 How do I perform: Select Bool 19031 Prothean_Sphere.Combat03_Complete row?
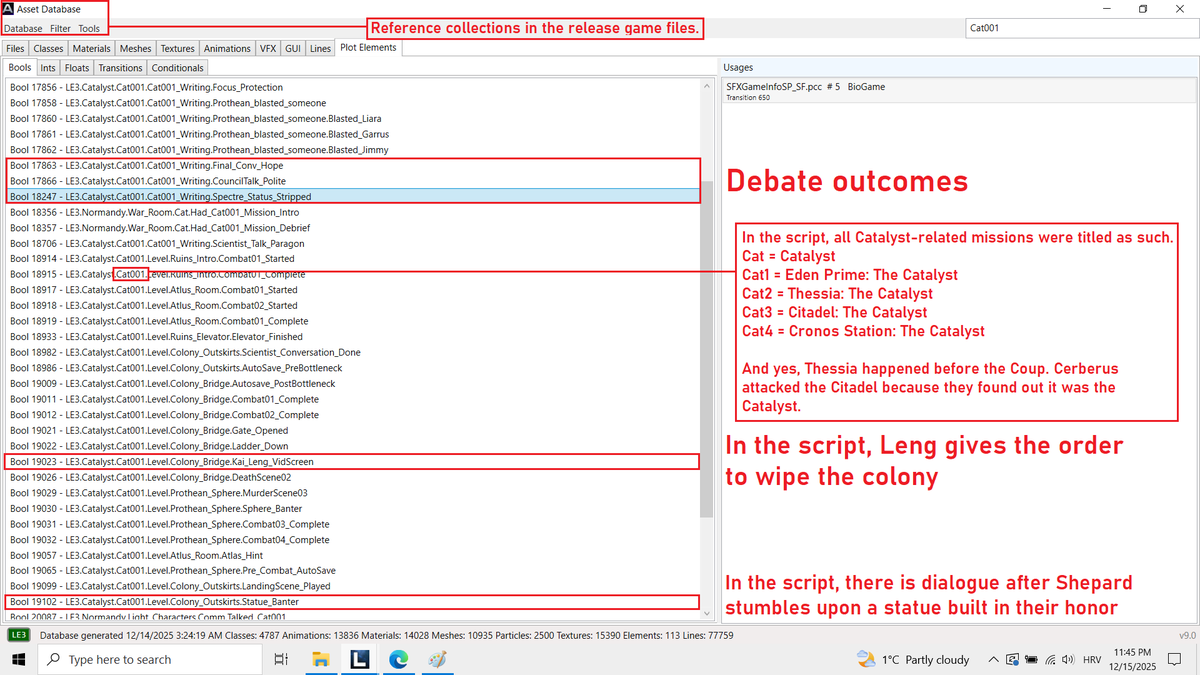coord(354,524)
